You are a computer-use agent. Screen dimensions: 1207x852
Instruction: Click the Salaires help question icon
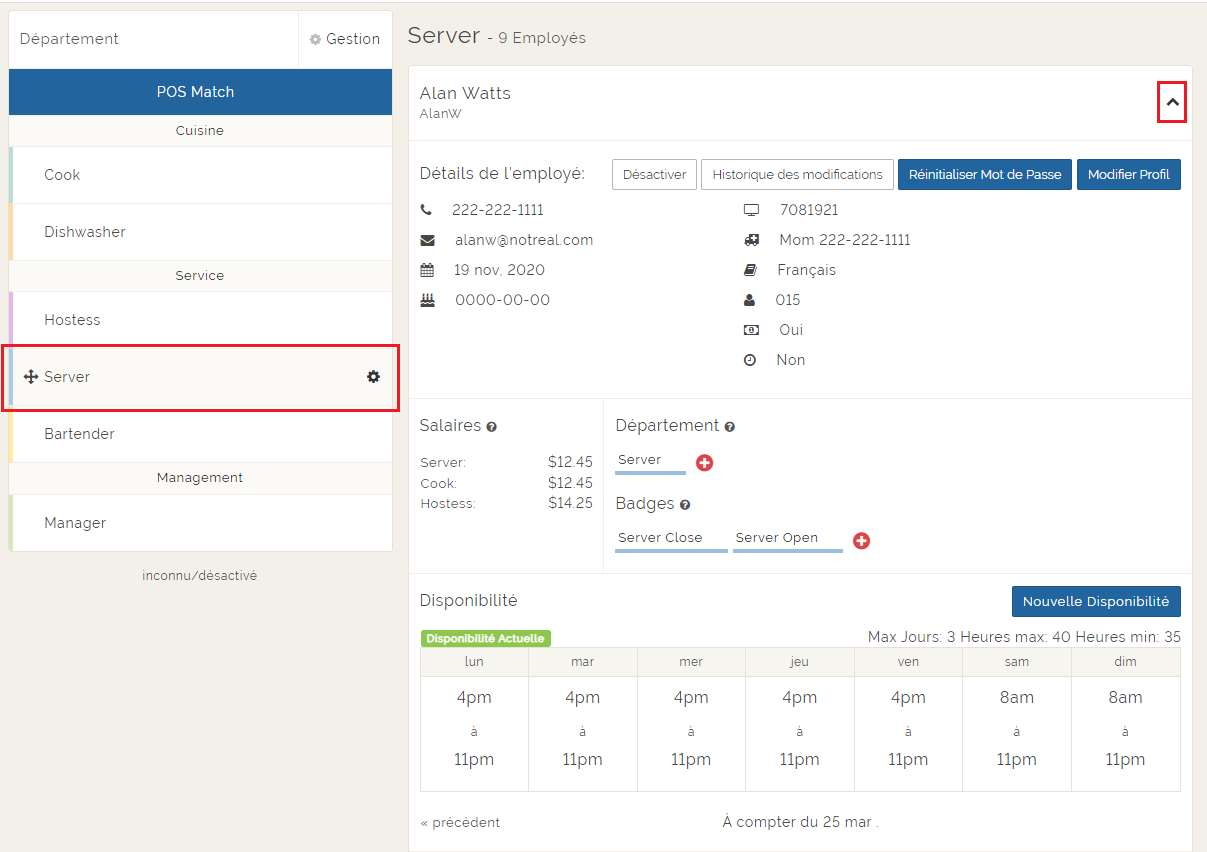491,427
